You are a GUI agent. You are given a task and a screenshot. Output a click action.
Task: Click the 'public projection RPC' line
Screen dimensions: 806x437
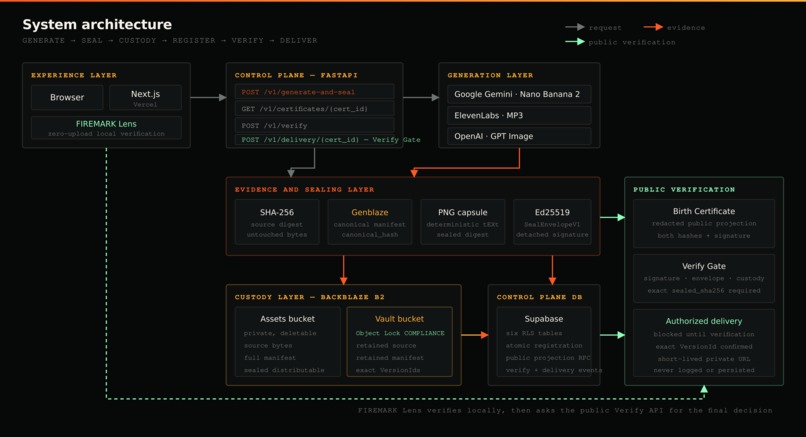tap(548, 358)
